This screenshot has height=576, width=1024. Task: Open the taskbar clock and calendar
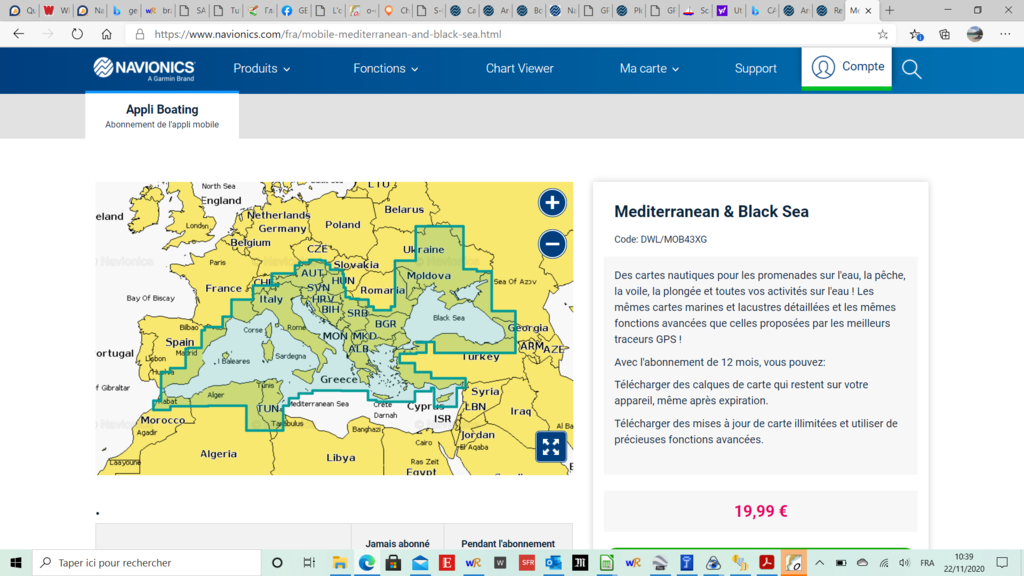(x=964, y=562)
